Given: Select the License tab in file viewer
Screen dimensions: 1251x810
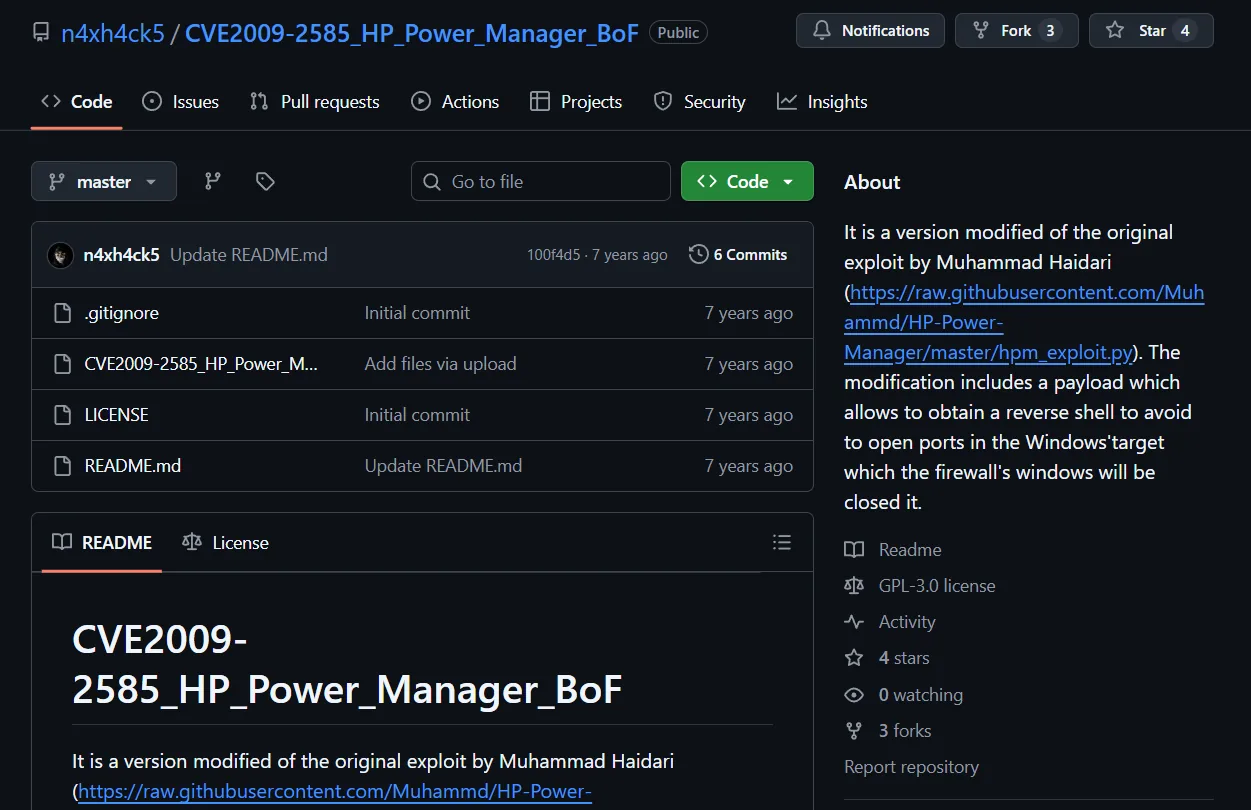Looking at the screenshot, I should (x=225, y=543).
